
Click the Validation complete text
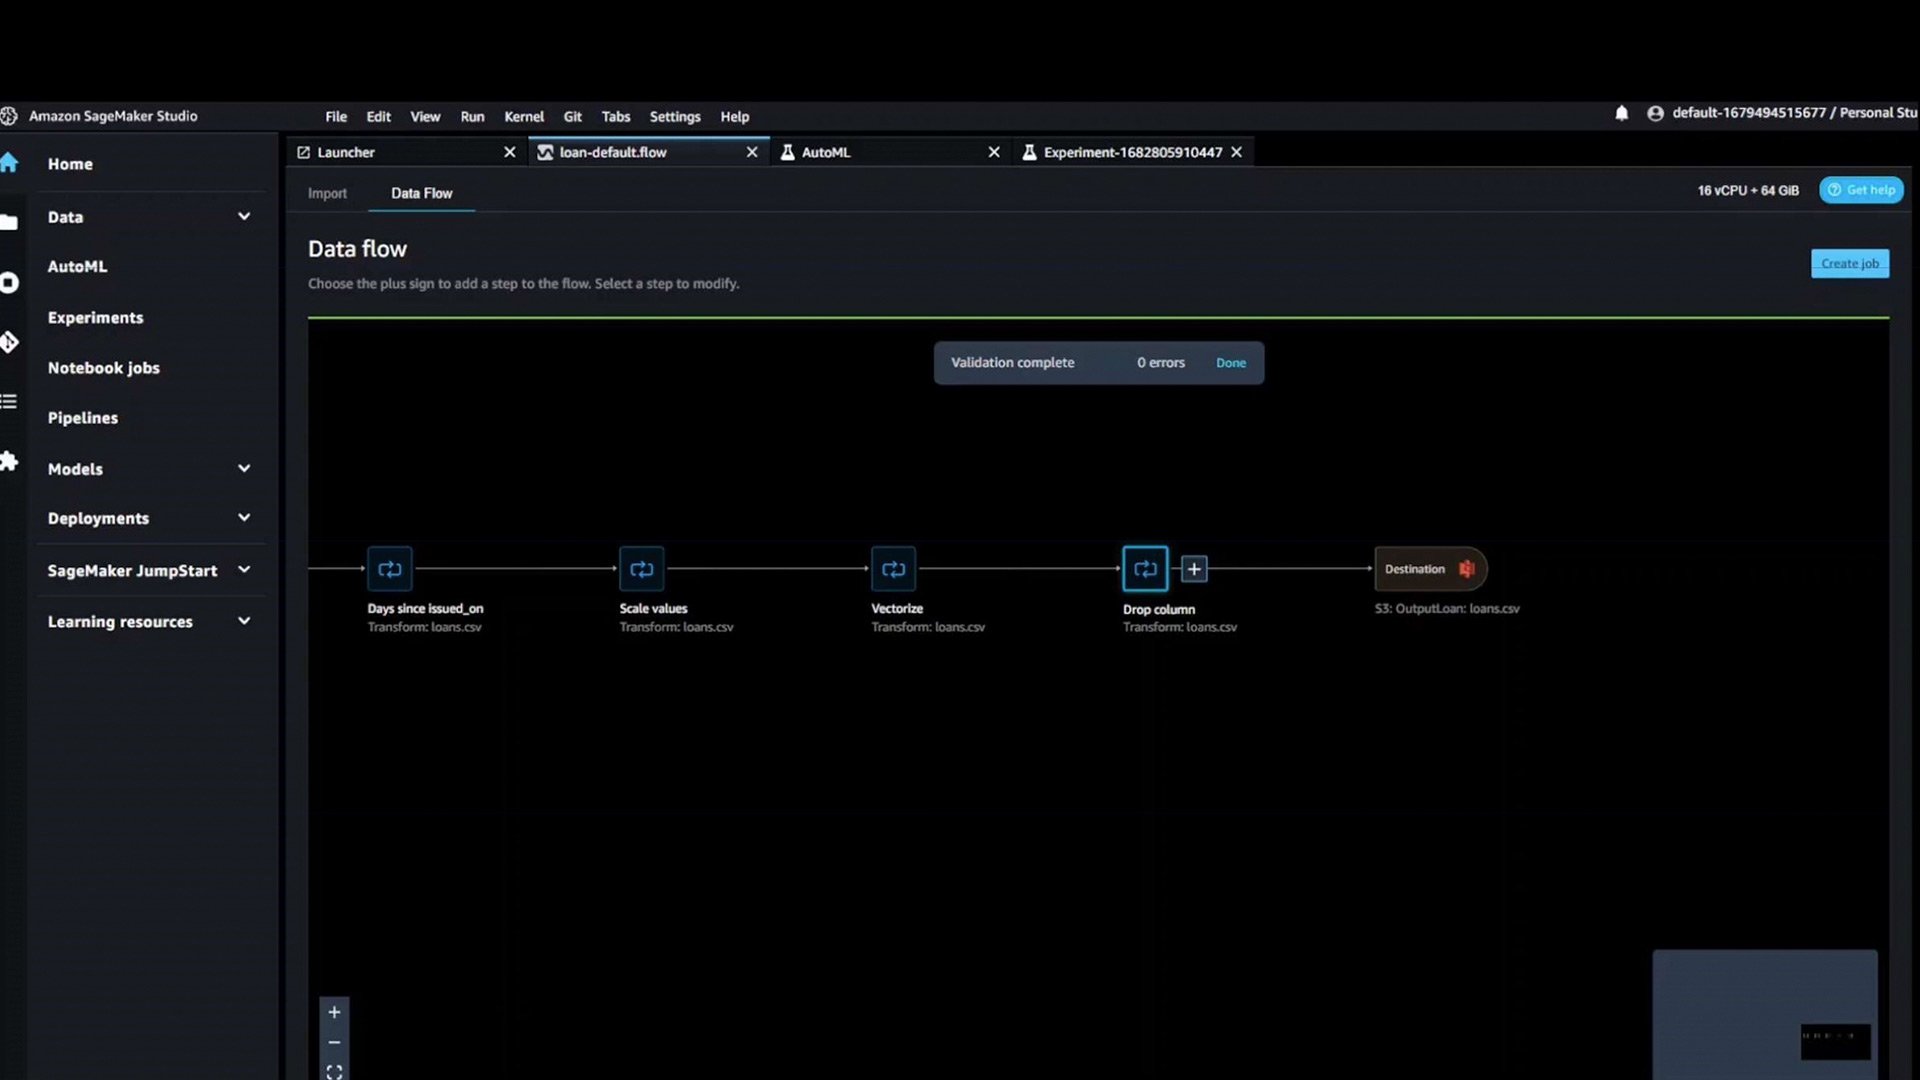[1012, 363]
